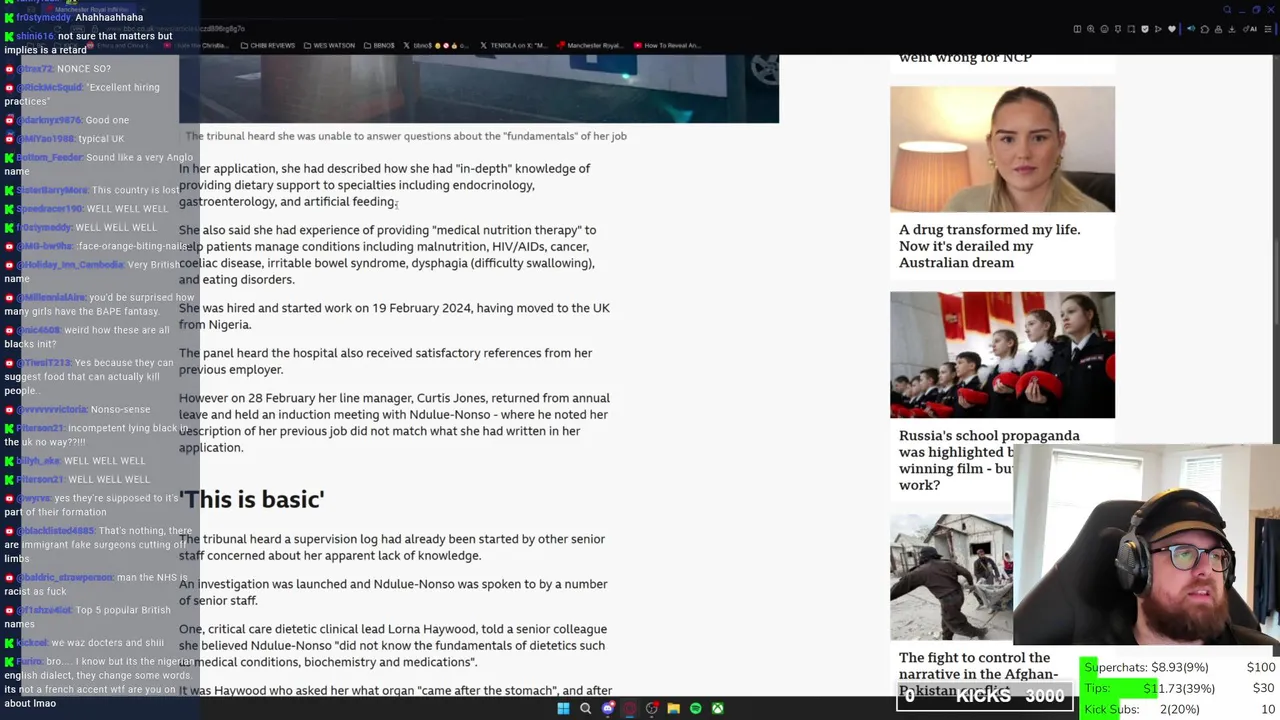Click the pin icon in browser toolbar
Image resolution: width=1280 pixels, height=720 pixels.
click(x=1118, y=29)
